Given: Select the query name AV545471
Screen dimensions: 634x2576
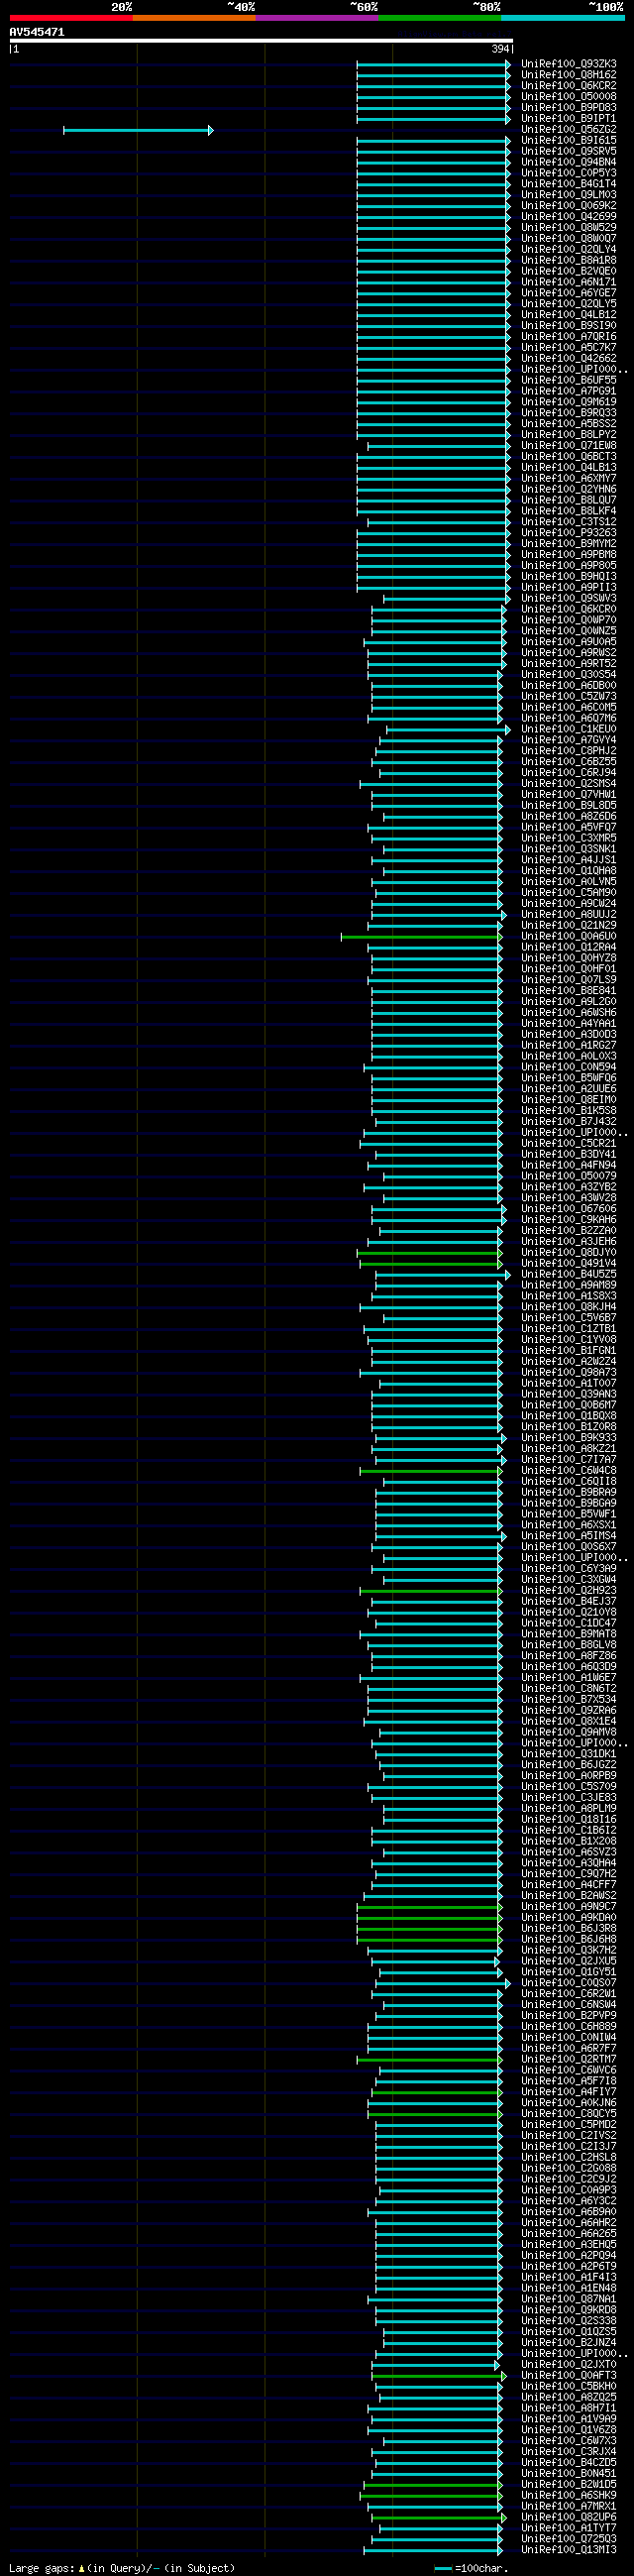Looking at the screenshot, I should point(37,32).
